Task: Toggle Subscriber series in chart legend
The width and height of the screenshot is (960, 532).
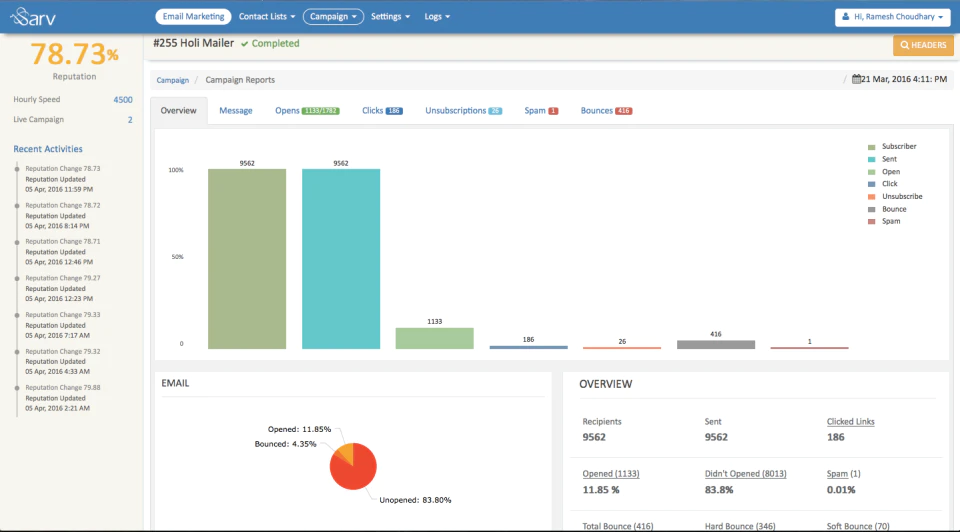Action: point(892,146)
